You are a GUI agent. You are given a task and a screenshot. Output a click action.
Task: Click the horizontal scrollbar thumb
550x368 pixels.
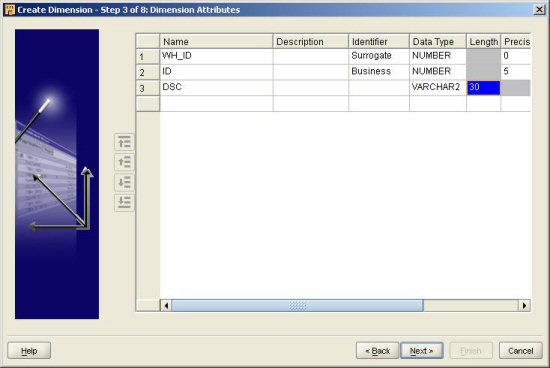pos(297,306)
